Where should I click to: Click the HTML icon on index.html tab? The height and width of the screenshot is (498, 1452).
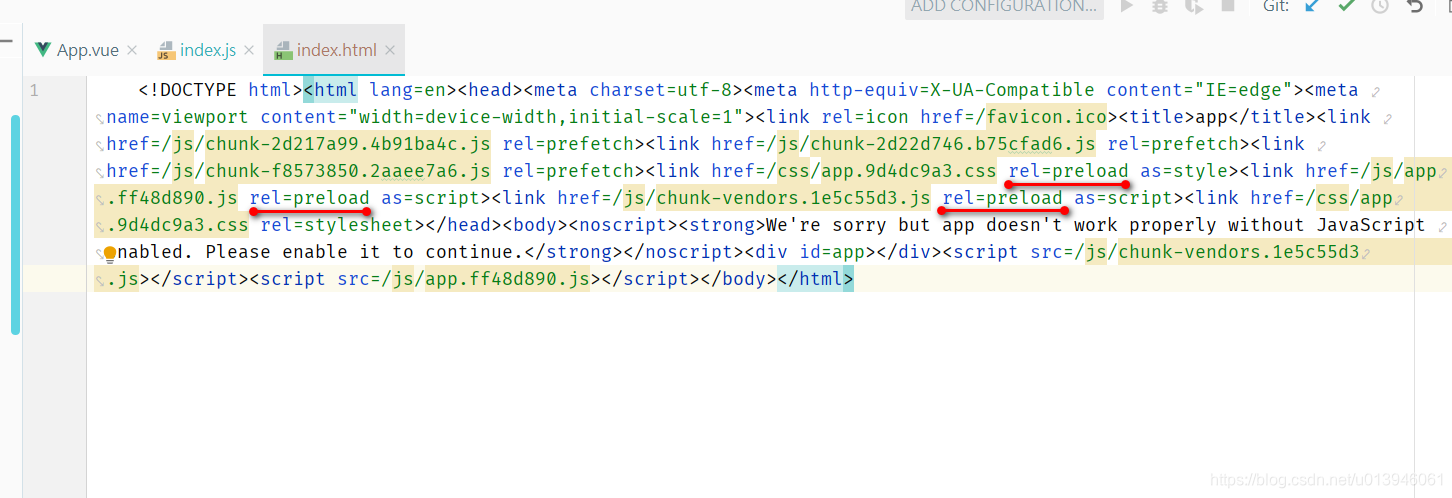[x=283, y=51]
